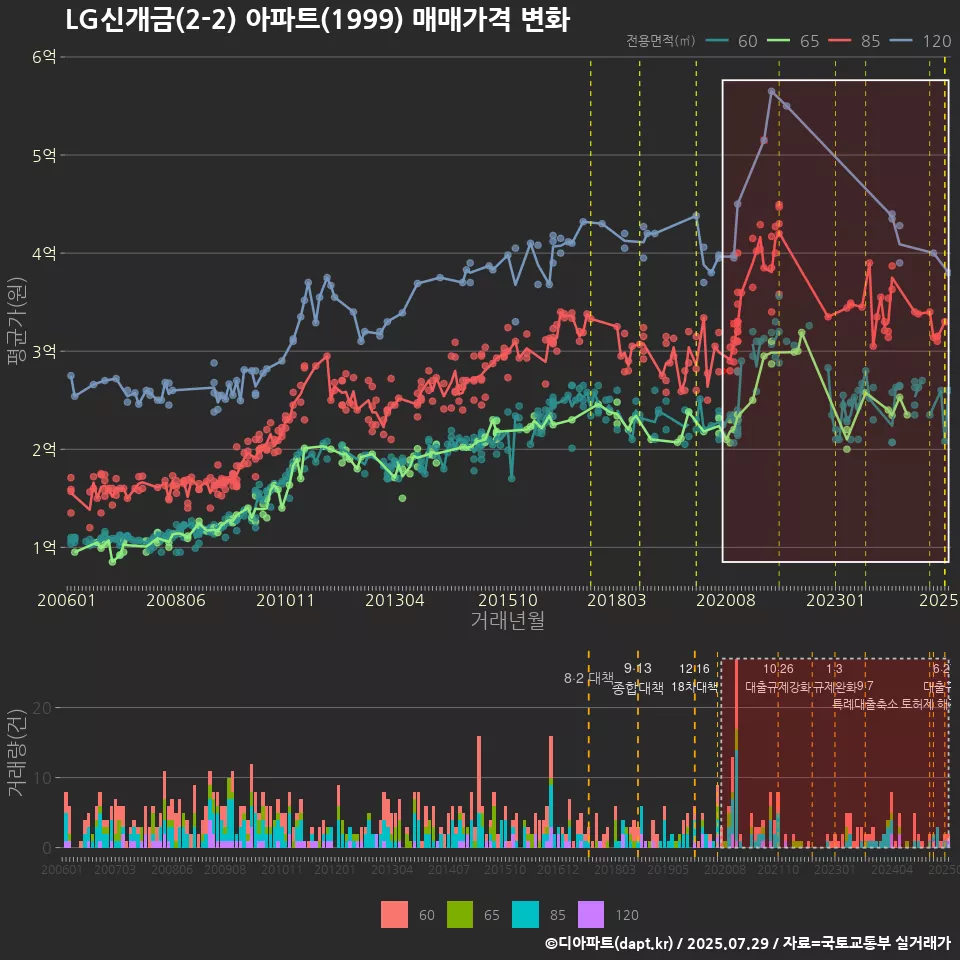Screen dimensions: 960x960
Task: Click the cyan 85 swatch in bottom legend
Action: 525,915
